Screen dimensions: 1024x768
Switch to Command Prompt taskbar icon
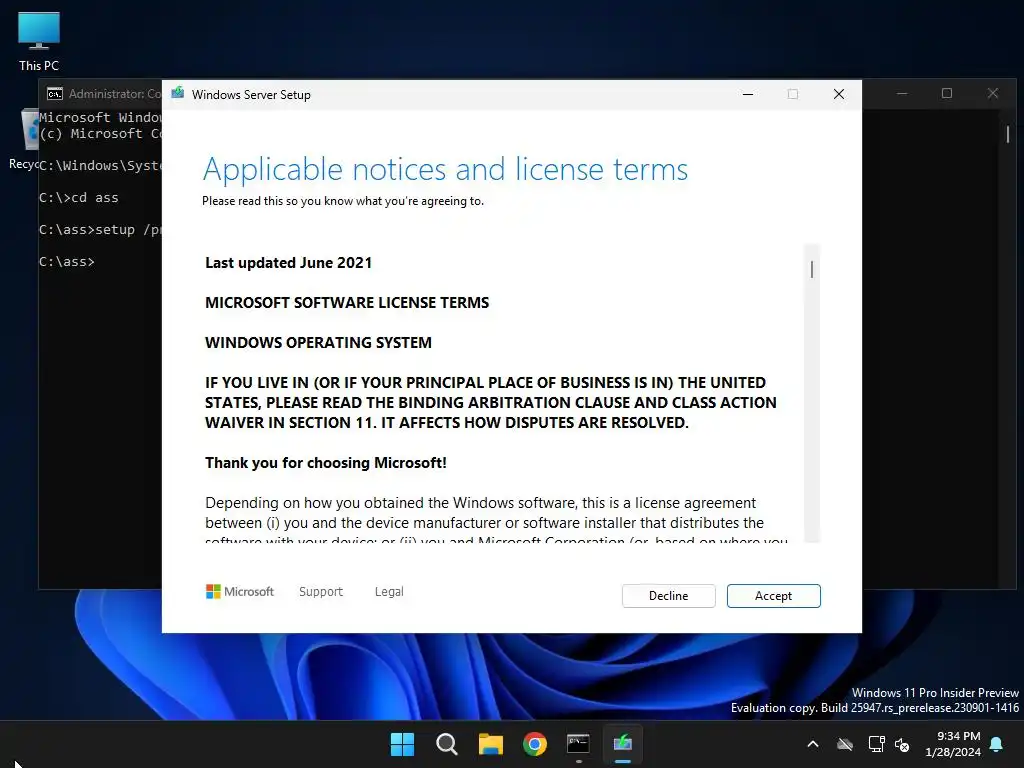579,744
